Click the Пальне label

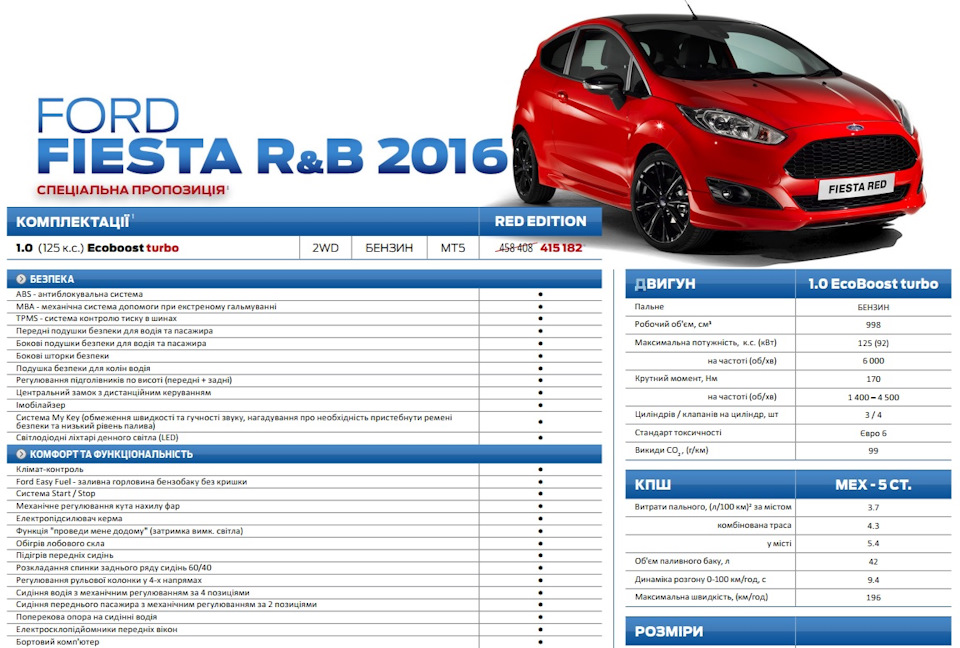pyautogui.click(x=649, y=307)
